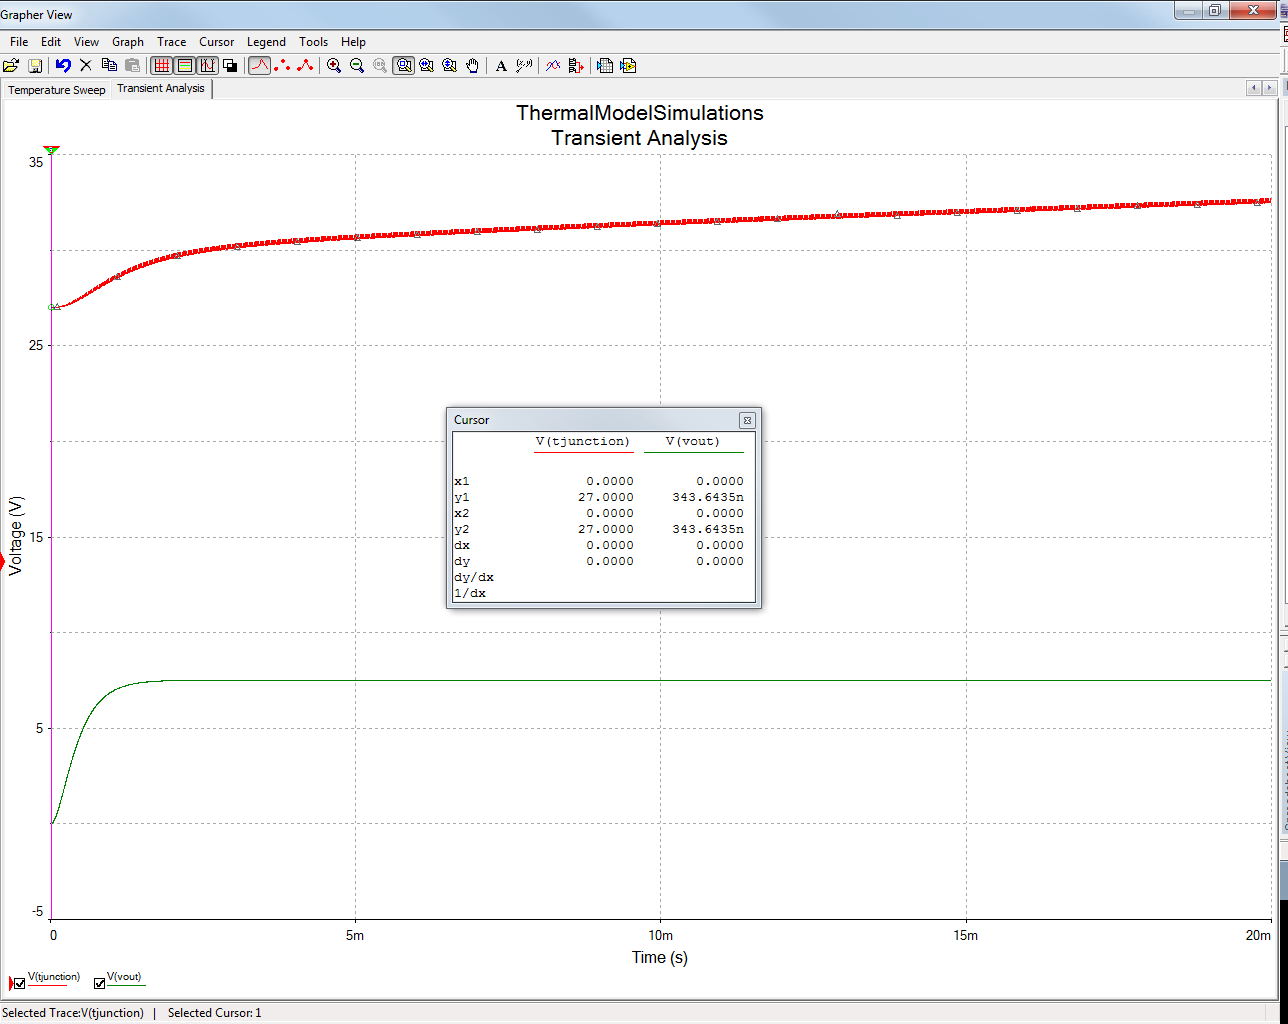This screenshot has height=1024, width=1288.
Task: Click the Cut (X) icon
Action: [x=86, y=66]
